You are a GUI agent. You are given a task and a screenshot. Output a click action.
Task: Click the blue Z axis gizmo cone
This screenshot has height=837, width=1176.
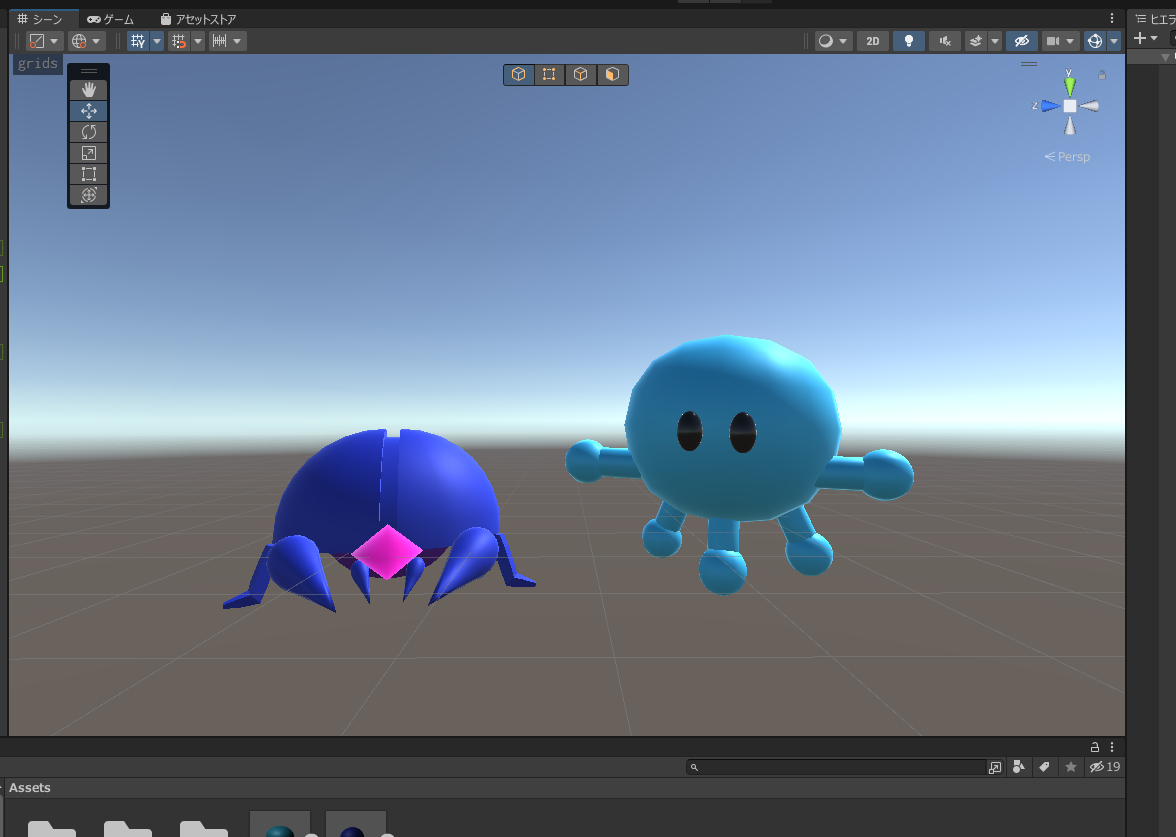point(1047,106)
